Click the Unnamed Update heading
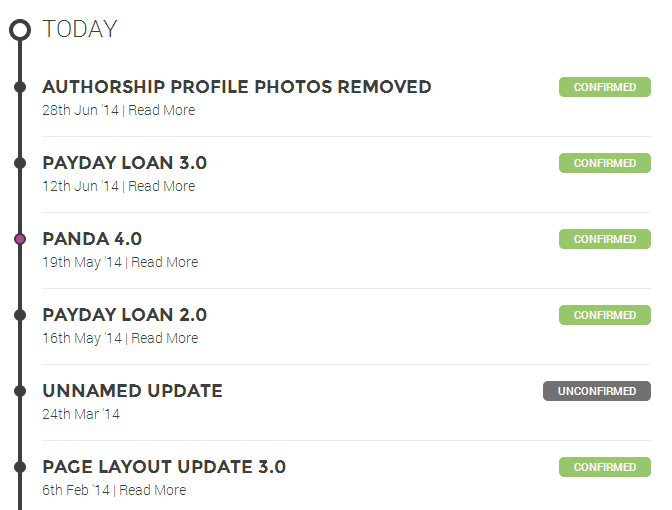Viewport: 672px width, 510px height. click(132, 391)
